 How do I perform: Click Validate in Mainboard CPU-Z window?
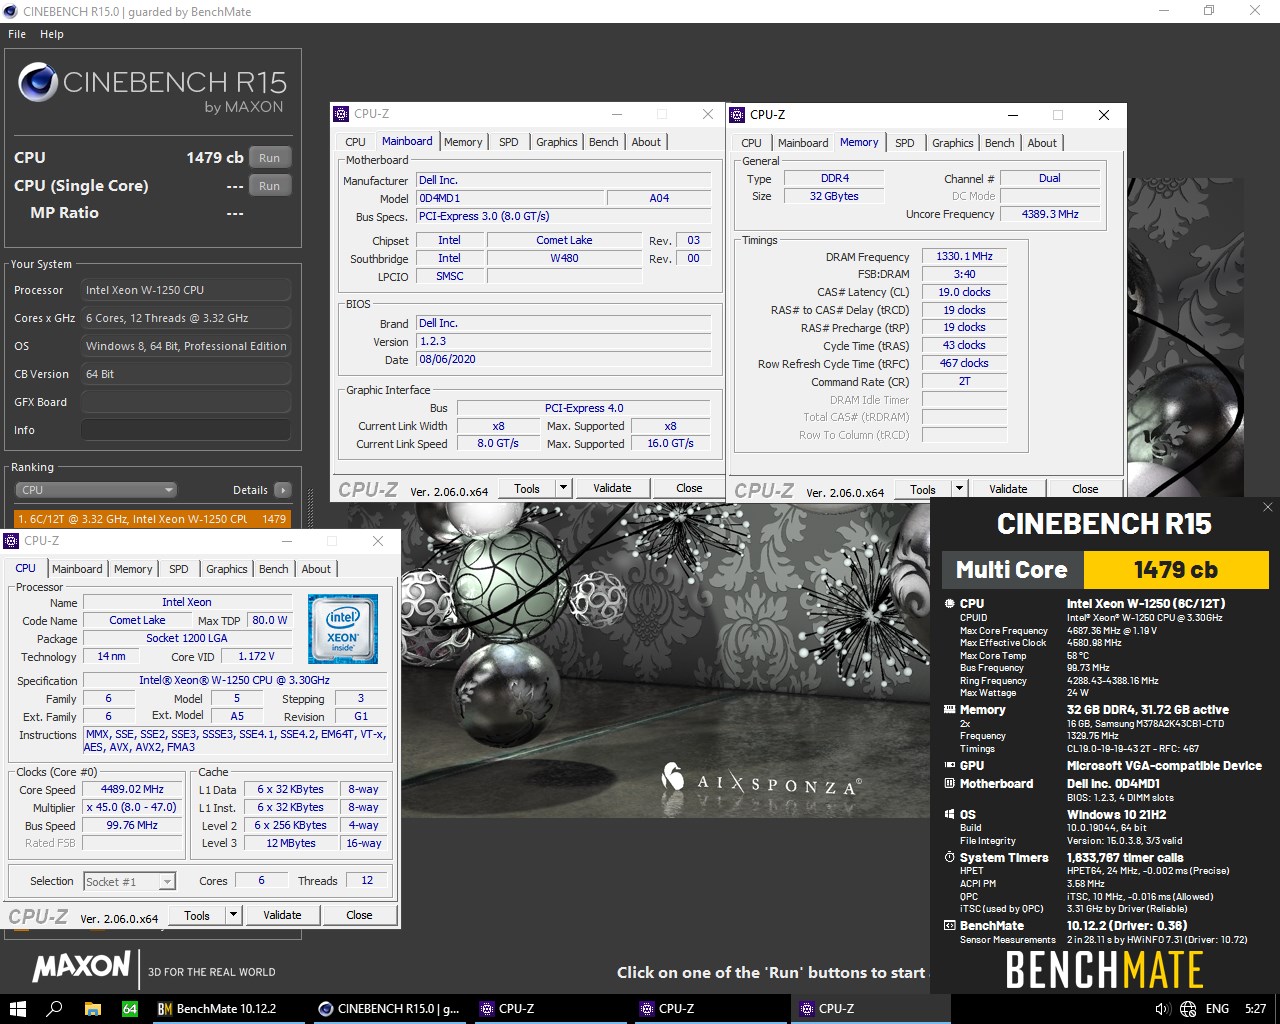(x=612, y=488)
